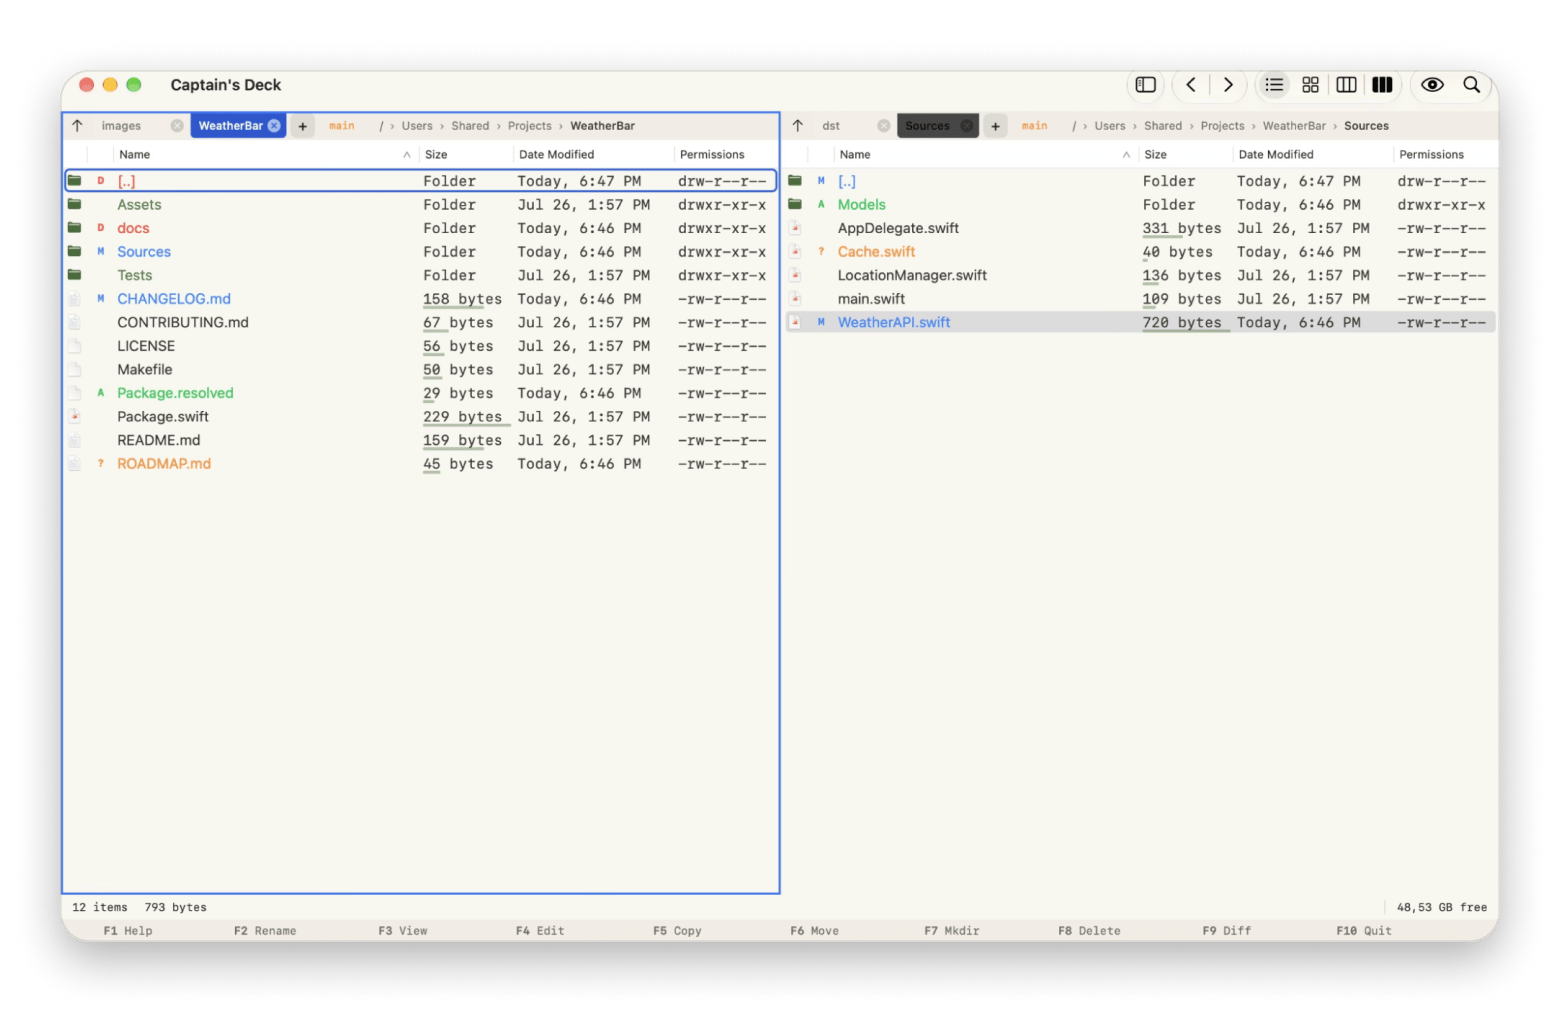1560x1028 pixels.
Task: Add a new tab in right pane
Action: [x=995, y=126]
